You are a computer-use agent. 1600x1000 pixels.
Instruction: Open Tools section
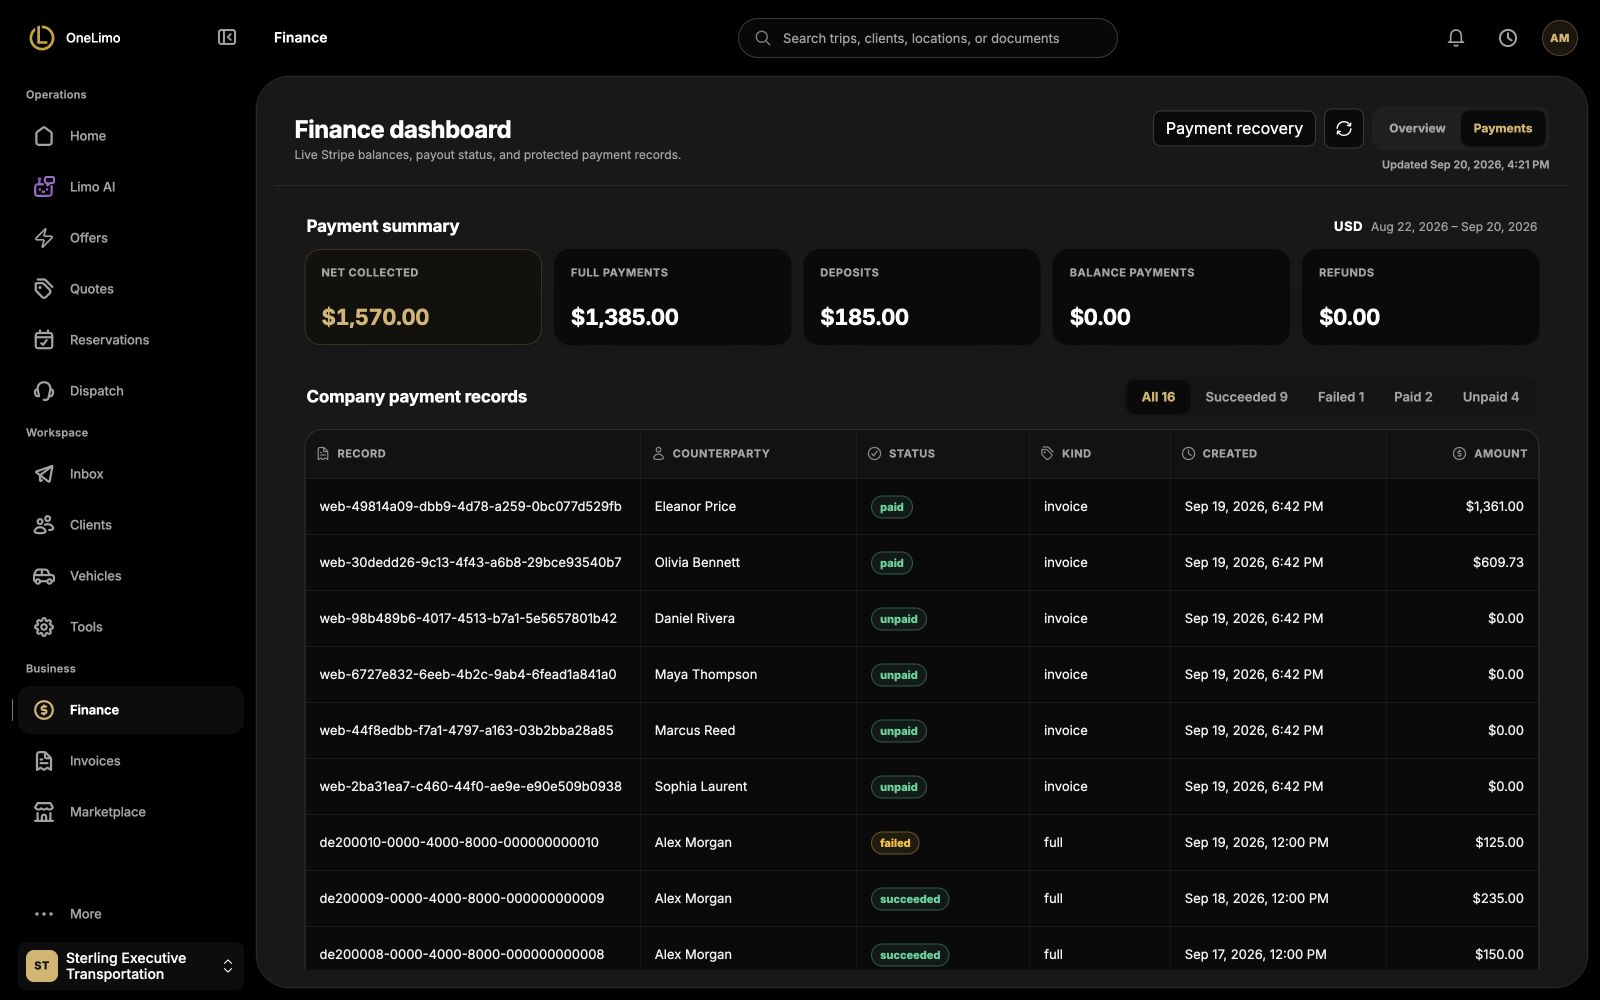tap(131, 627)
